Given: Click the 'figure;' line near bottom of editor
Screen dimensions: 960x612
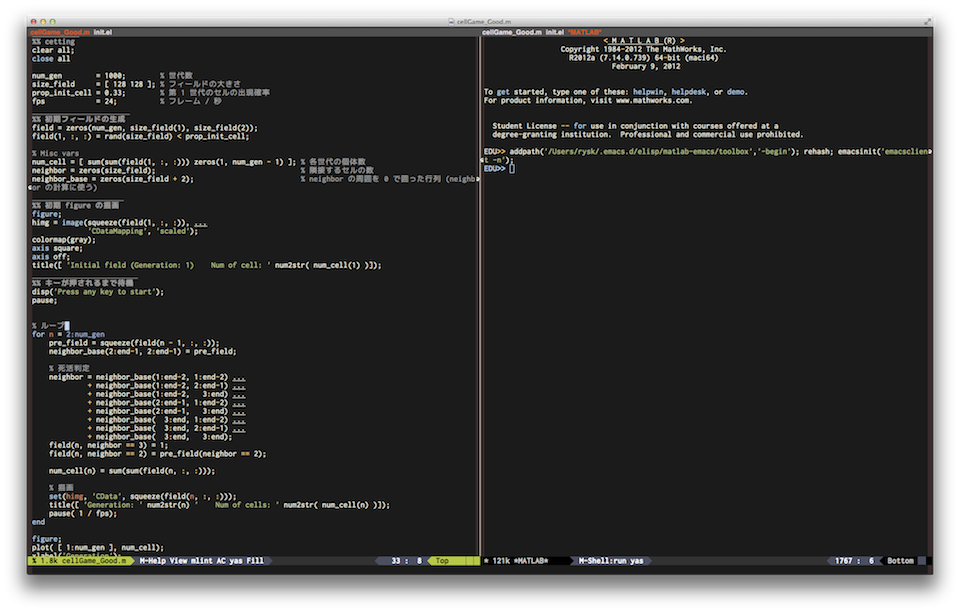Looking at the screenshot, I should click(47, 539).
